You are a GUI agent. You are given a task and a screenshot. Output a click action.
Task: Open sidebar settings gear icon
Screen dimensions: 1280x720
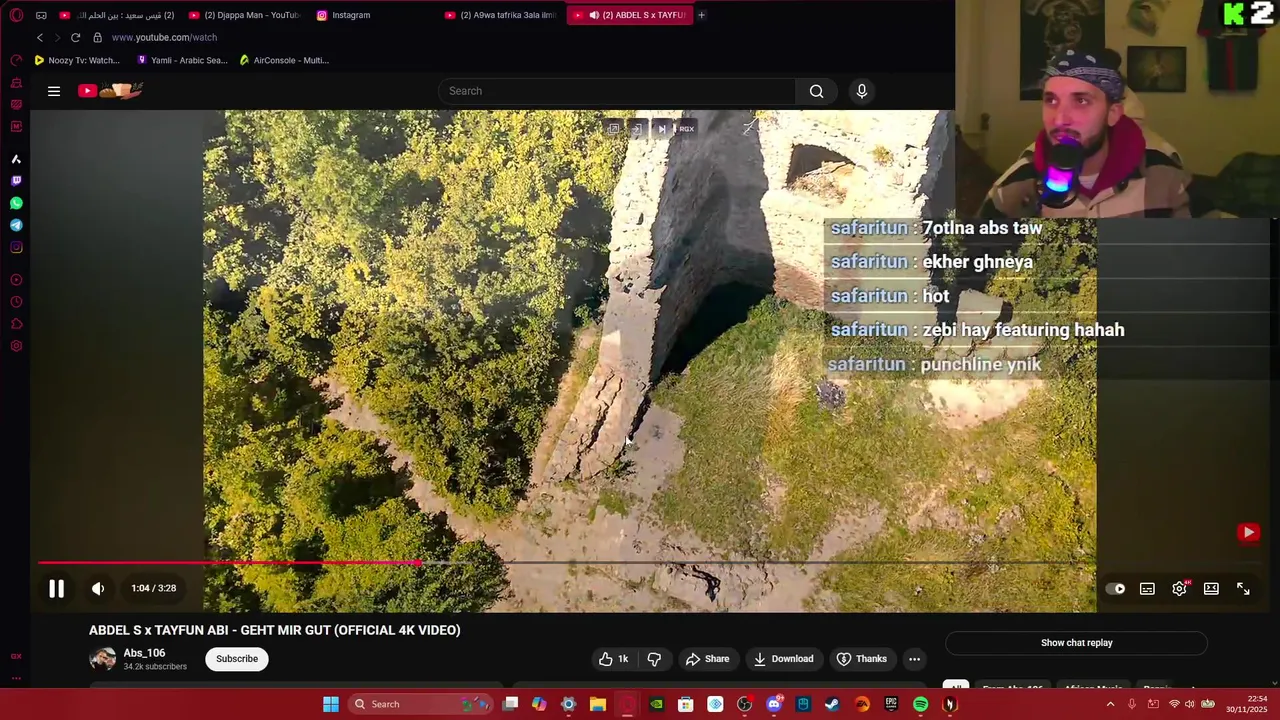click(x=16, y=346)
